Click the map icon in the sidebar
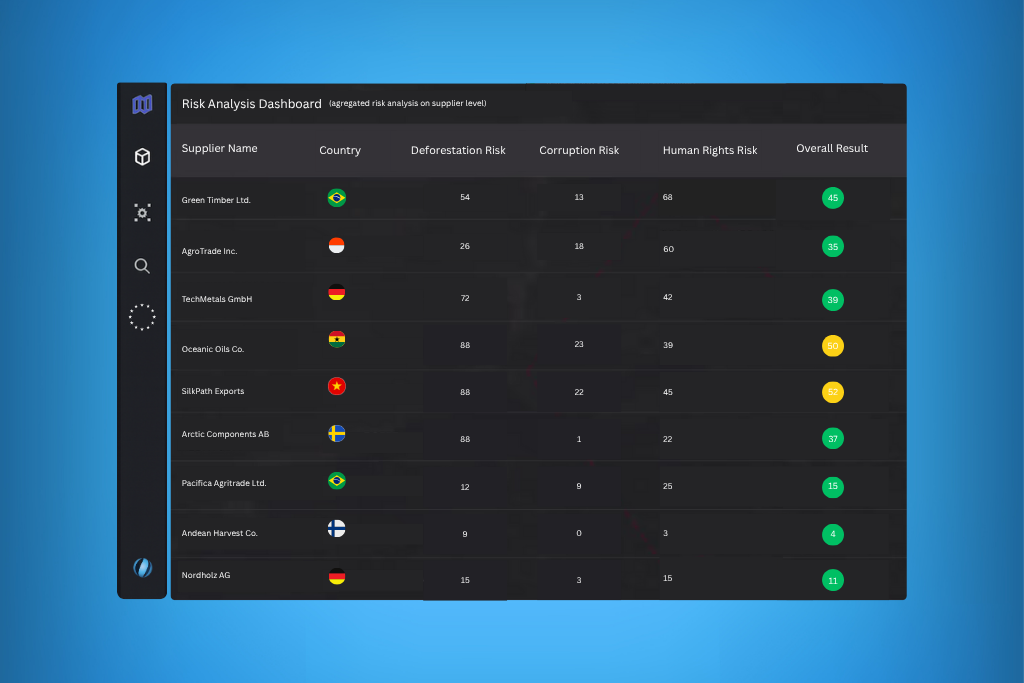 (142, 104)
